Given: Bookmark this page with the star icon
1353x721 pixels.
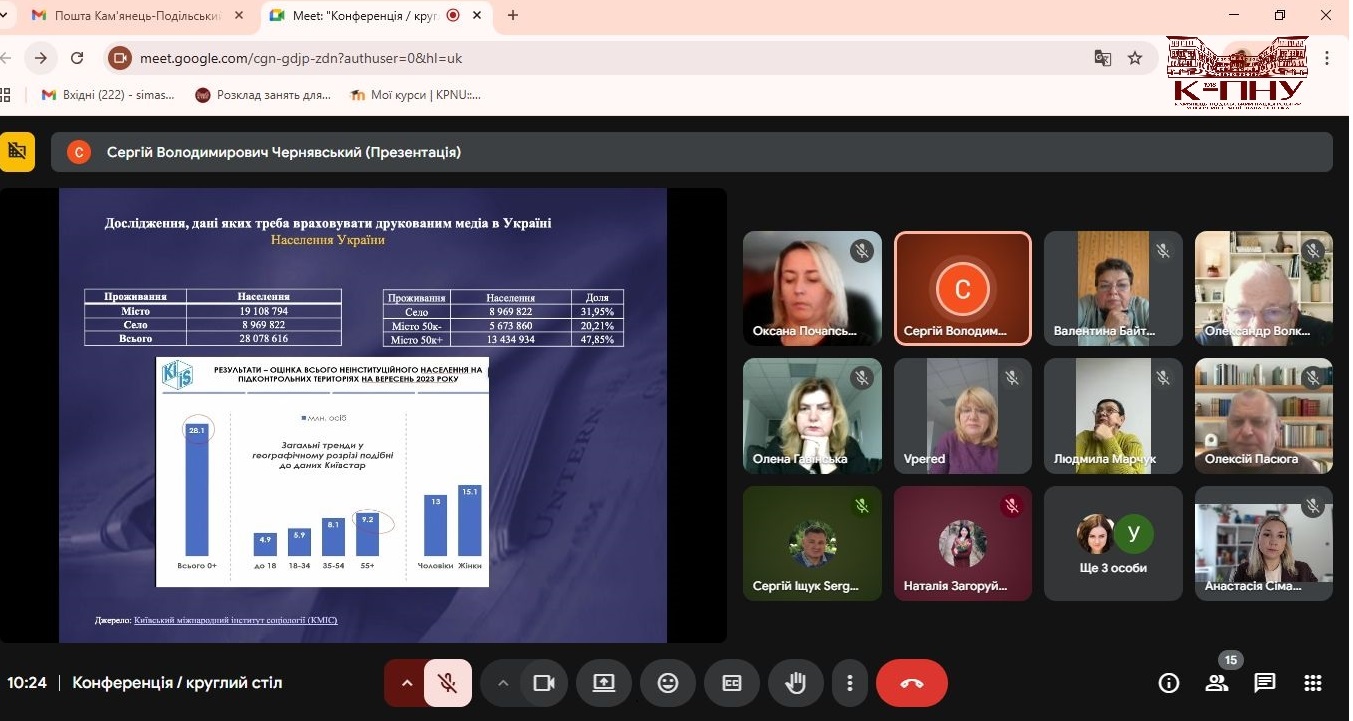Looking at the screenshot, I should click(1135, 58).
